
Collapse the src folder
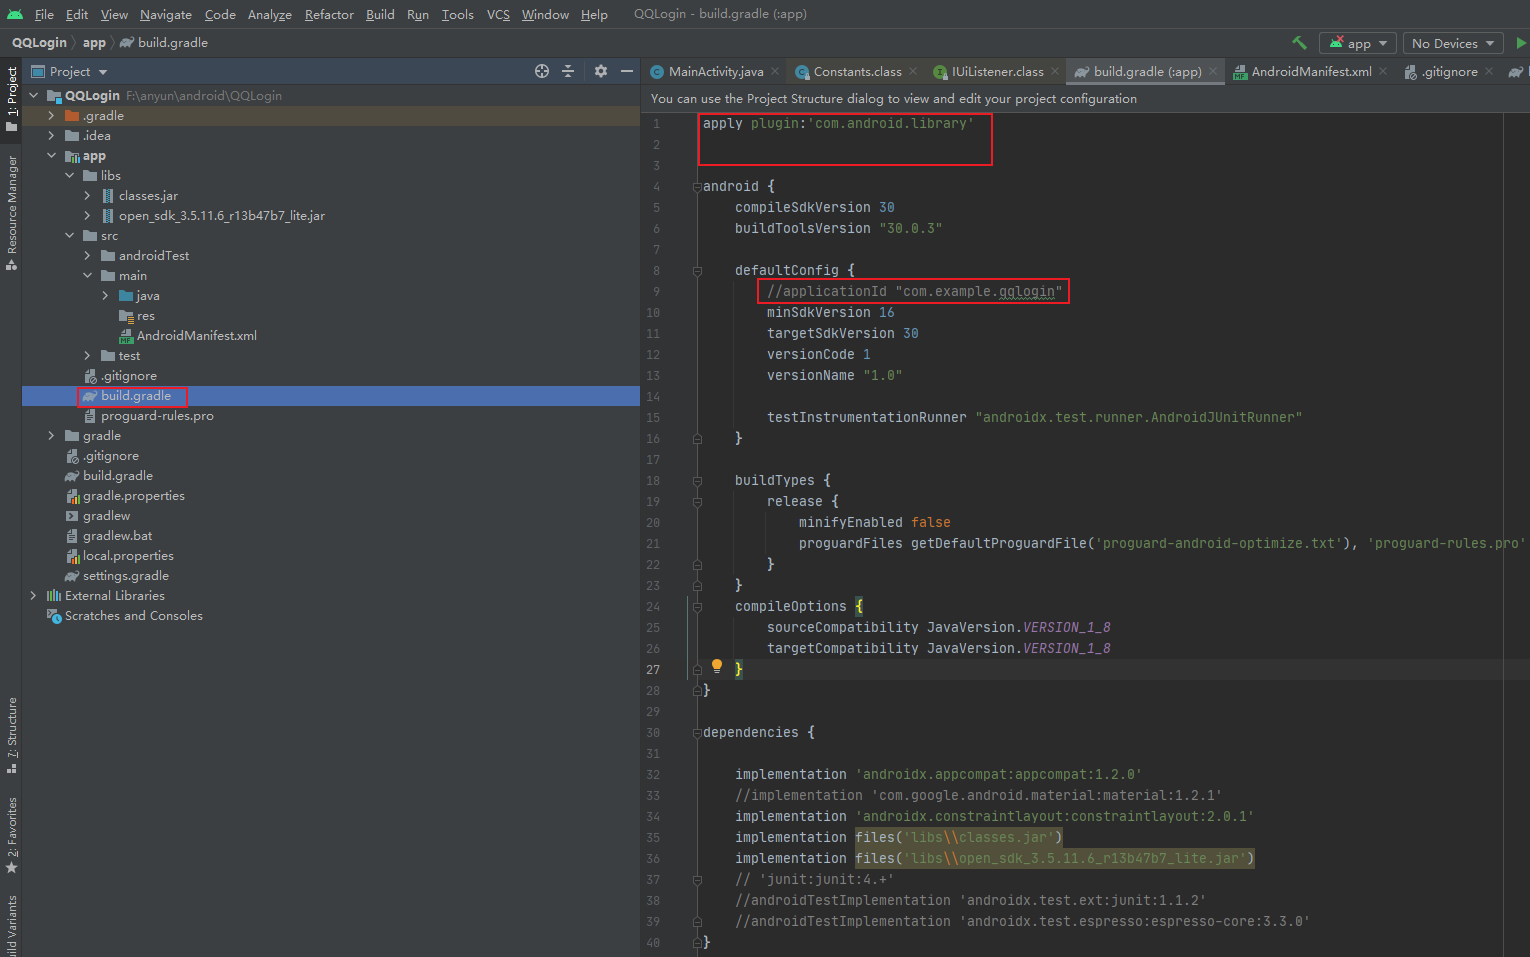(69, 235)
